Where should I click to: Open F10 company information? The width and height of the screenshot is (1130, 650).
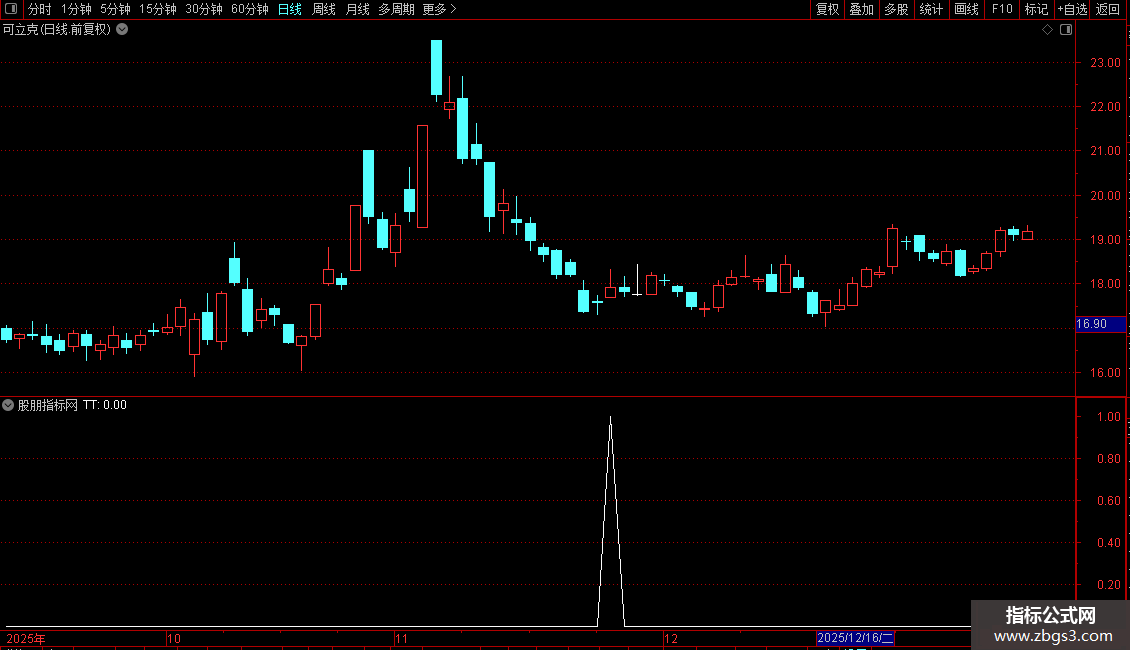point(1002,9)
